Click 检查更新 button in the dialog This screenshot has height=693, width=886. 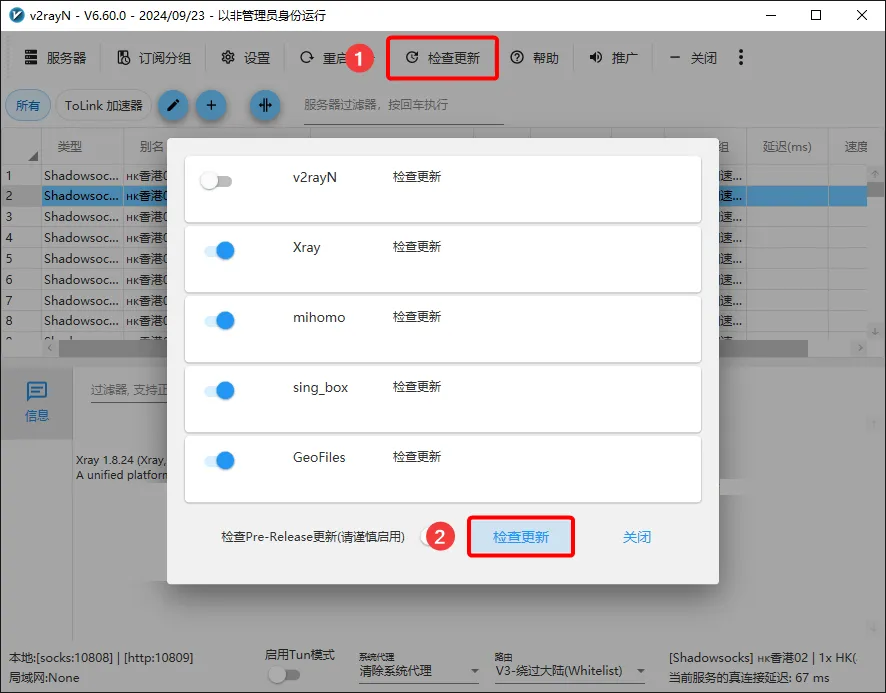coord(521,537)
